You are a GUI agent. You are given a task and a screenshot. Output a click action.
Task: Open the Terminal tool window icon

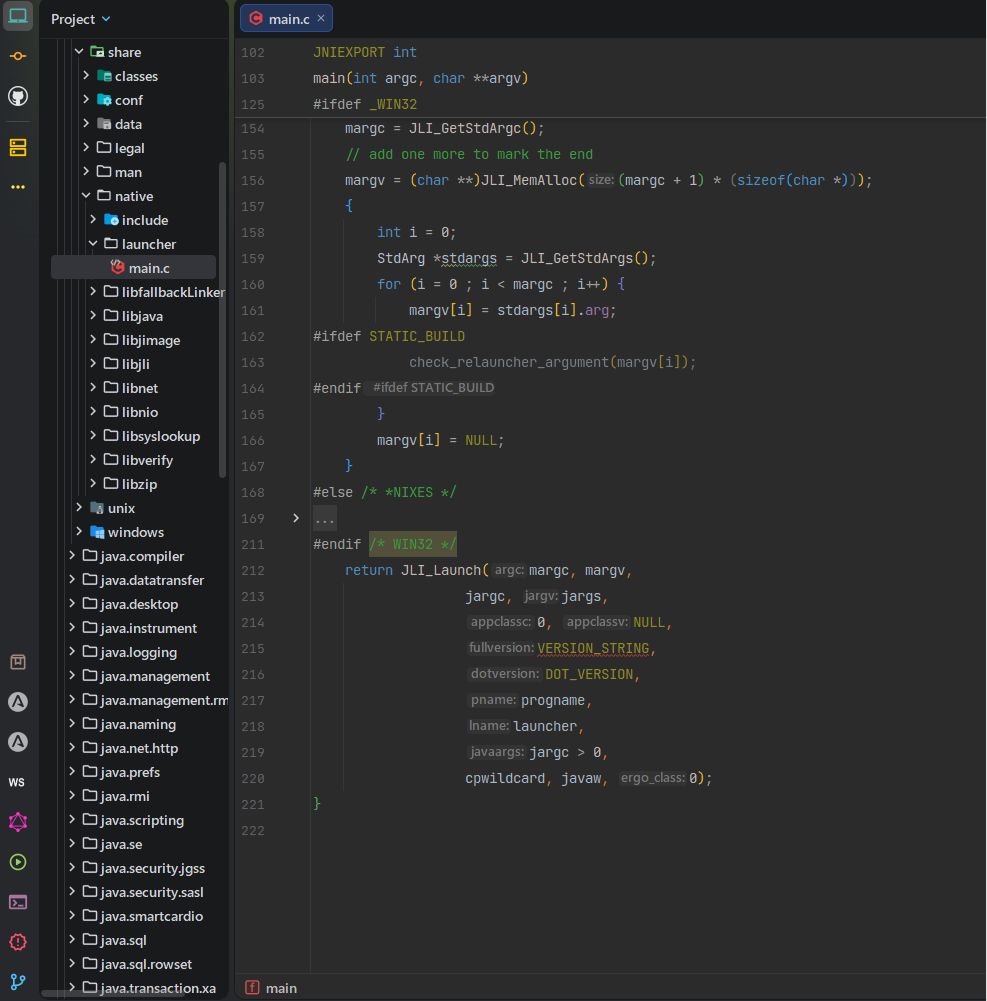pyautogui.click(x=18, y=902)
